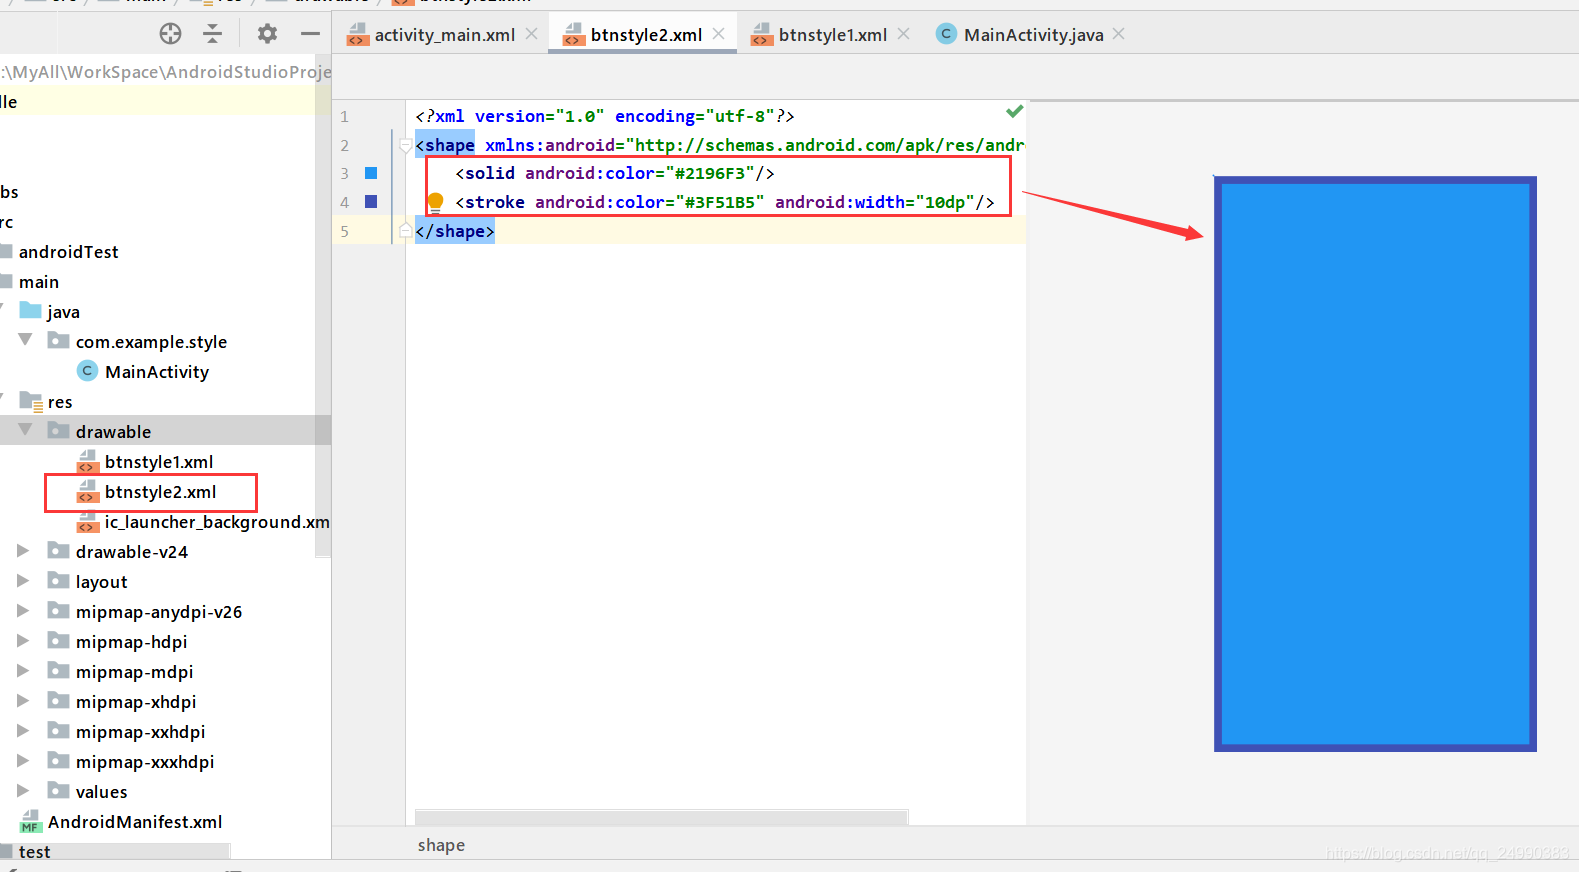
Task: Expand the mipmap-mdpi folder
Action: click(x=23, y=671)
